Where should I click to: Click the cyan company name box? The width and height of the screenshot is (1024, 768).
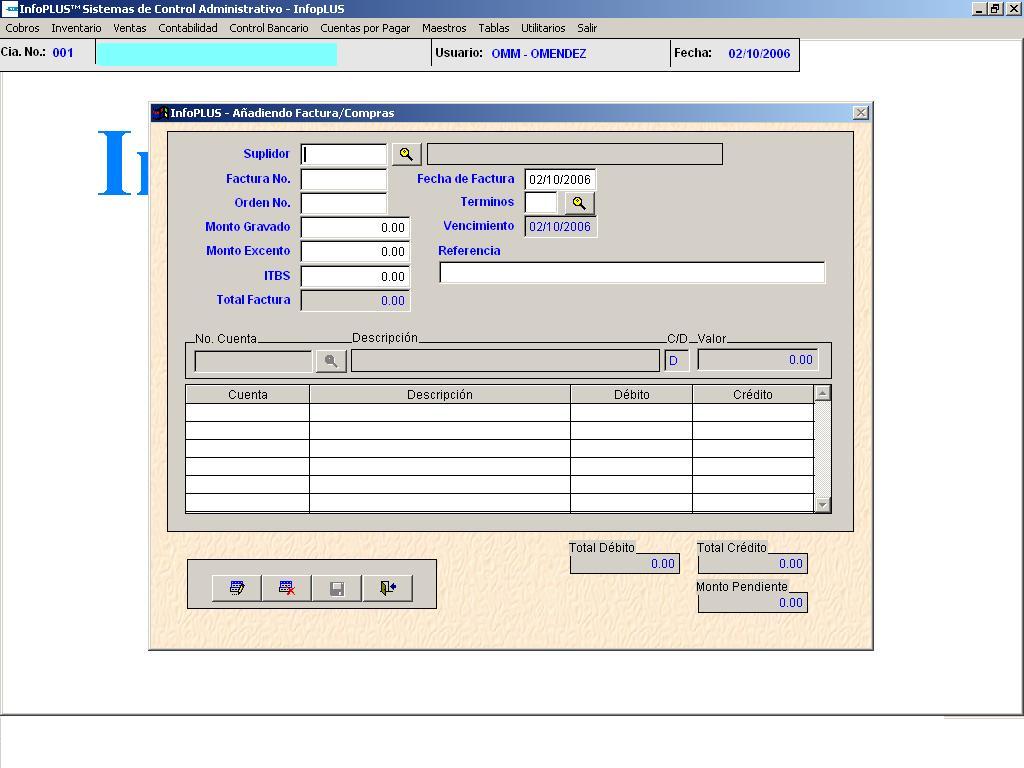pyautogui.click(x=217, y=54)
